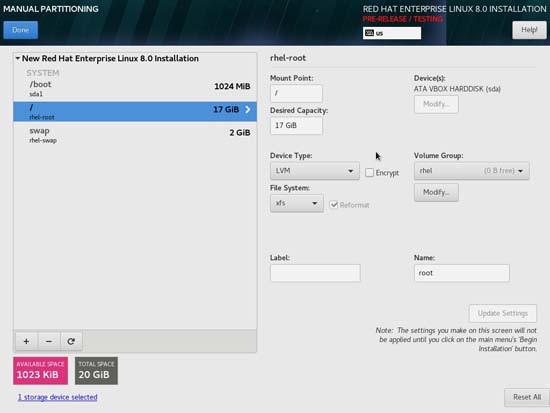Image resolution: width=550 pixels, height=413 pixels.
Task: Click the arrow chevron on the 17 GiB root row
Action: pos(248,109)
